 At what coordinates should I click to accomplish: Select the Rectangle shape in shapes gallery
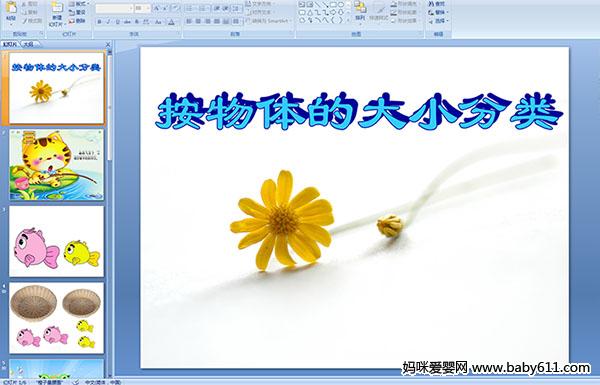333,5
